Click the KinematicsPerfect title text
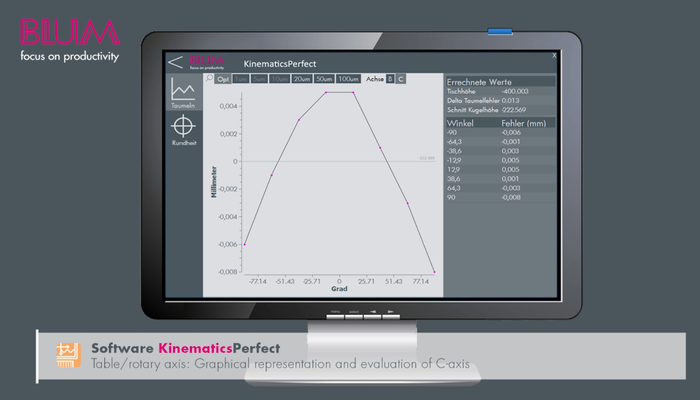This screenshot has width=700, height=400. click(279, 64)
